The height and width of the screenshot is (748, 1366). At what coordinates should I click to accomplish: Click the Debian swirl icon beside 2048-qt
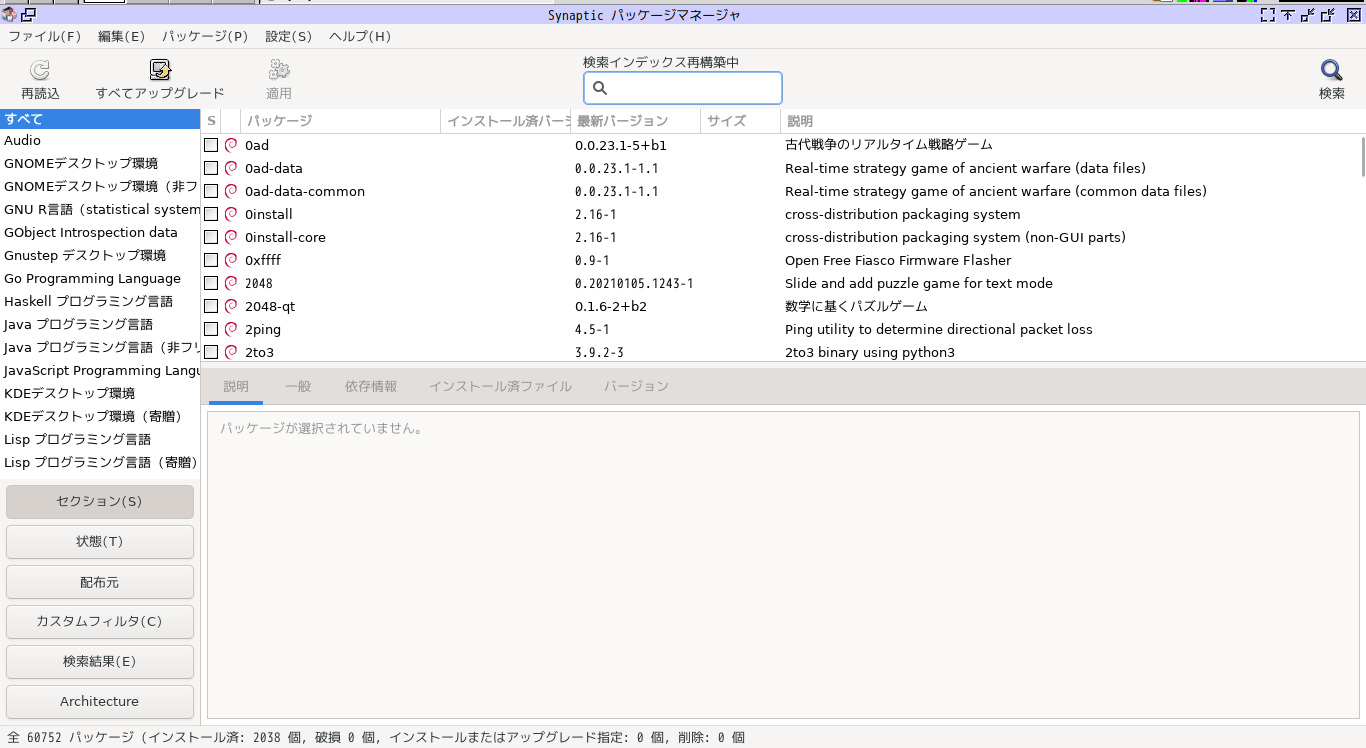(x=231, y=306)
